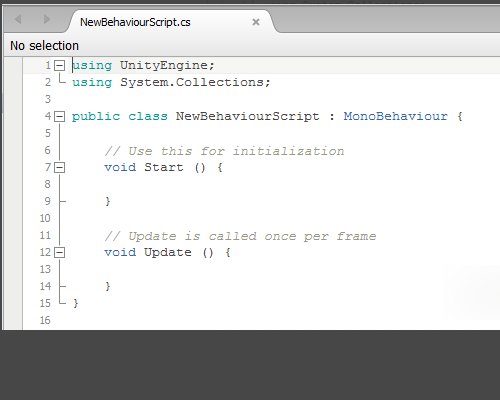Collapse the Update method fold on line 12
Image resolution: width=500 pixels, height=400 pixels.
pos(59,252)
